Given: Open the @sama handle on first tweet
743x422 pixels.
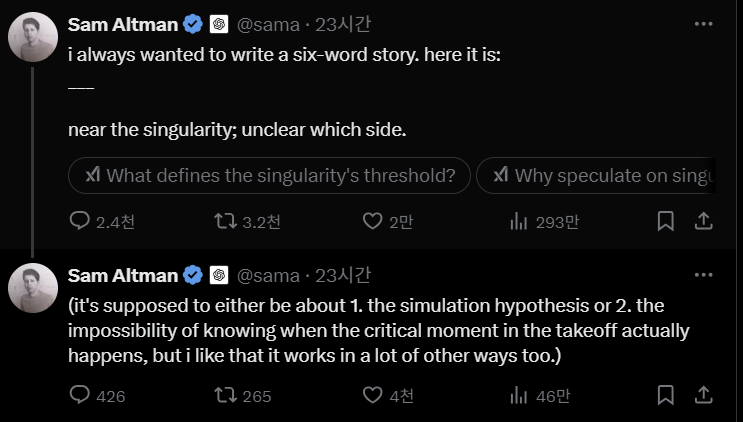Looking at the screenshot, I should pyautogui.click(x=268, y=23).
